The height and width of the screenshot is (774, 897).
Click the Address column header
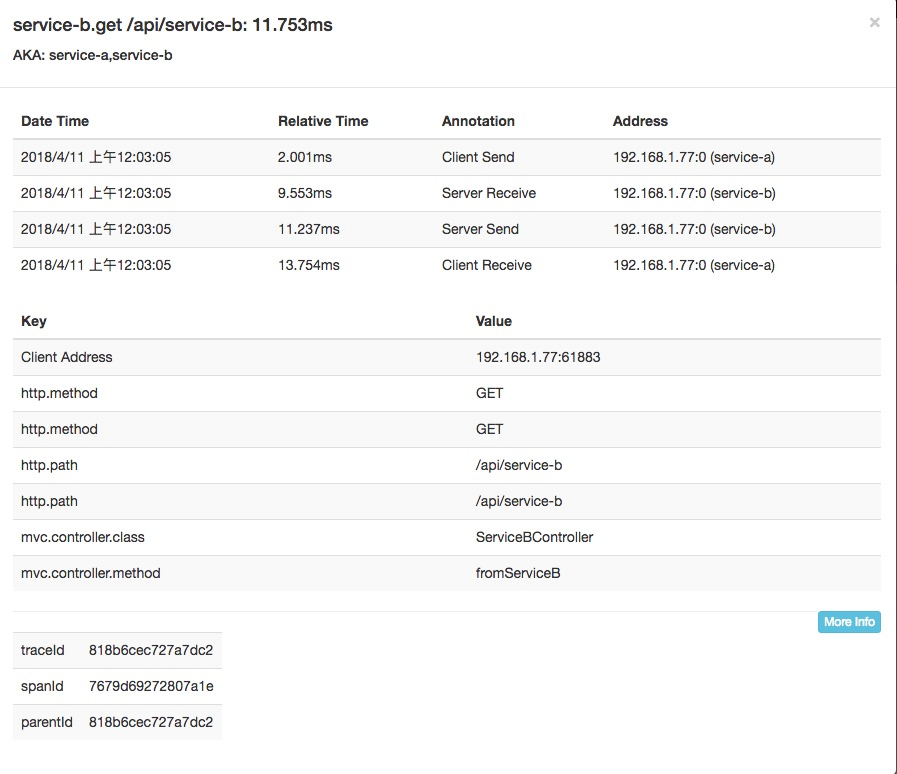point(640,121)
